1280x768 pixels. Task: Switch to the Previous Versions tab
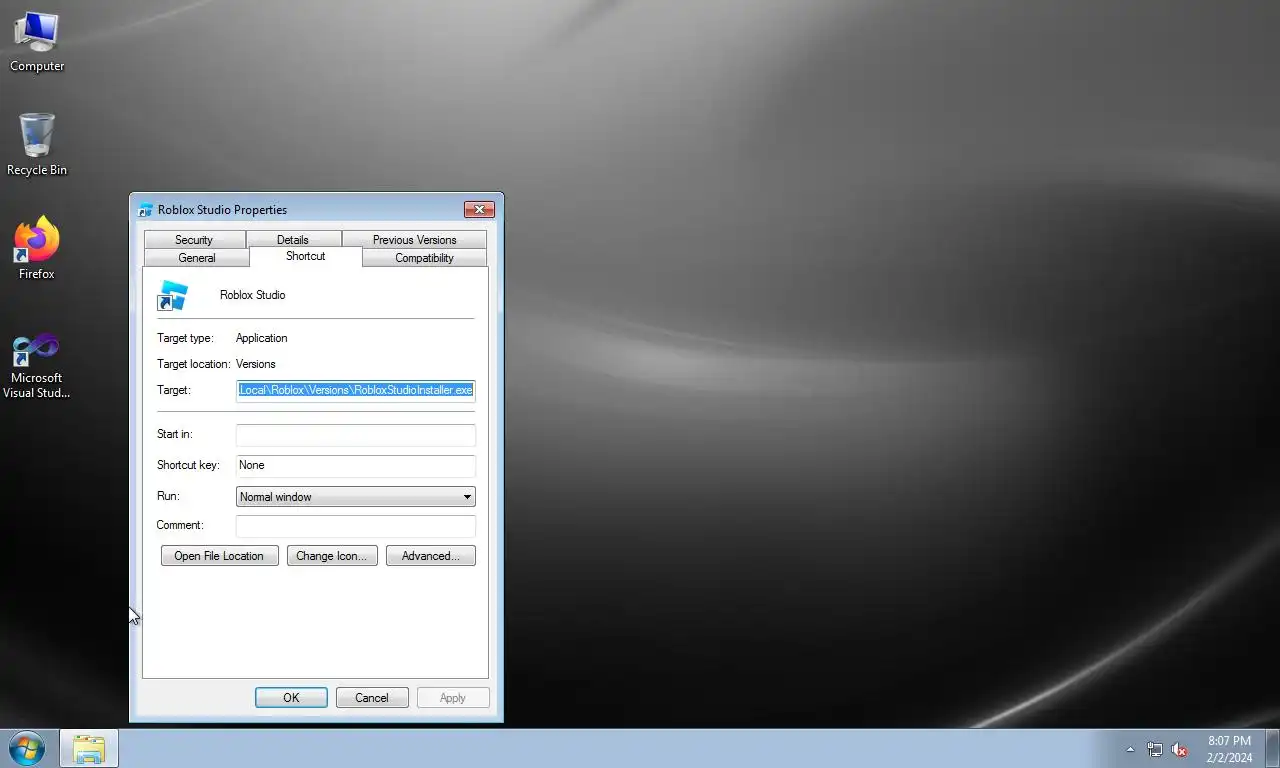point(414,240)
